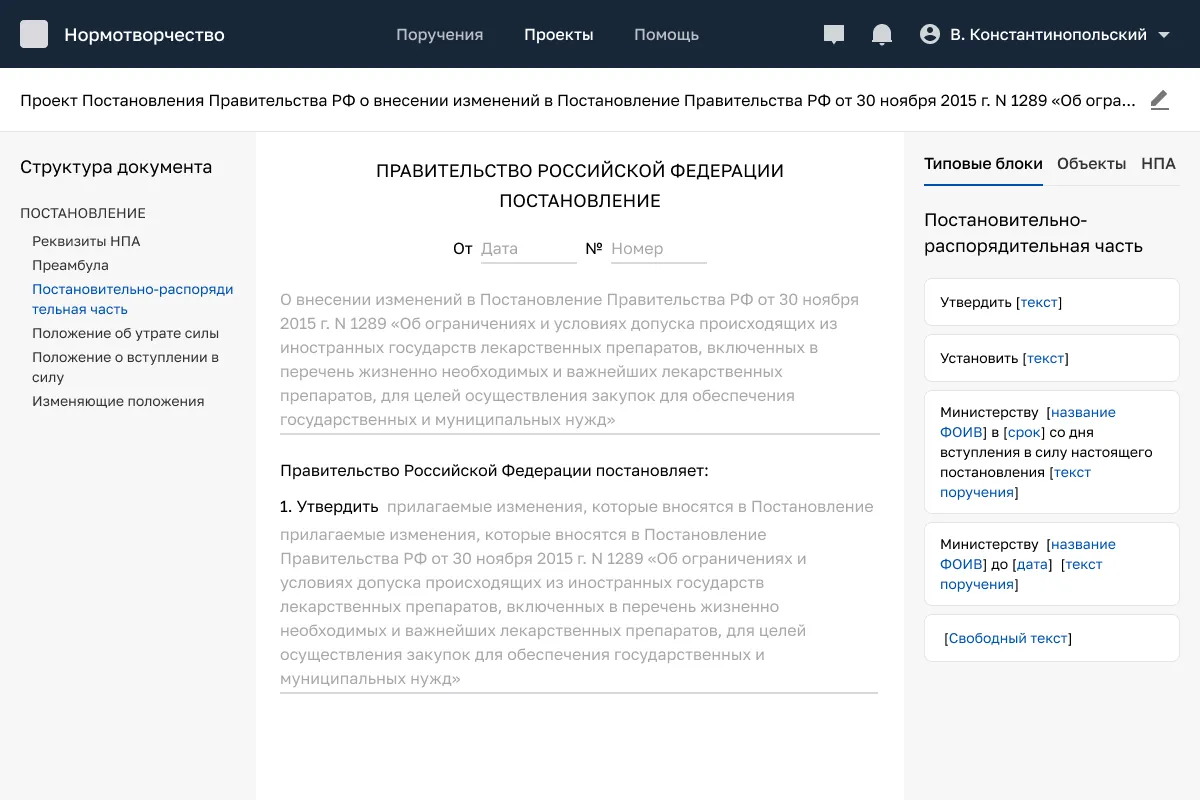The width and height of the screenshot is (1200, 800).
Task: Click the ПОСТАНОВЛЕНИЕ heading in document
Action: click(x=580, y=201)
